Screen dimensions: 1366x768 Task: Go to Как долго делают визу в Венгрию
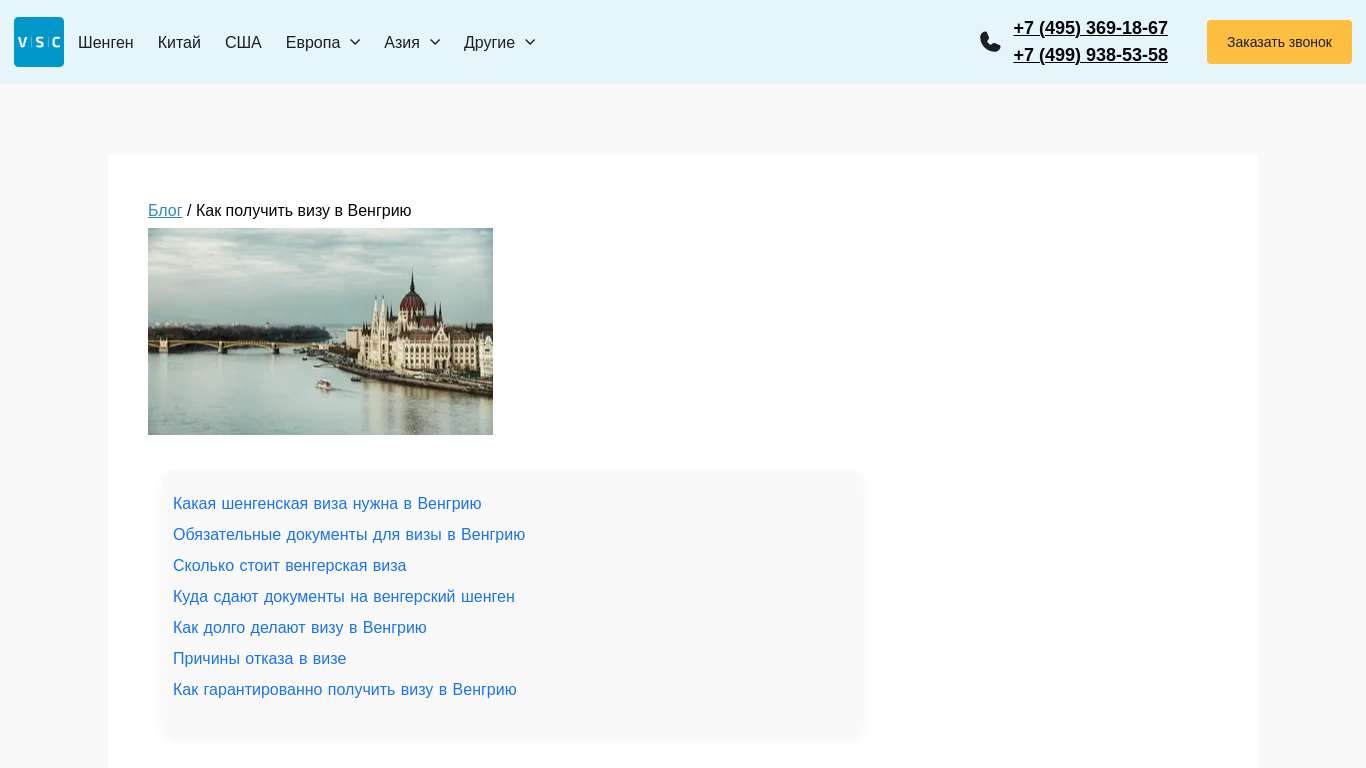tap(300, 627)
